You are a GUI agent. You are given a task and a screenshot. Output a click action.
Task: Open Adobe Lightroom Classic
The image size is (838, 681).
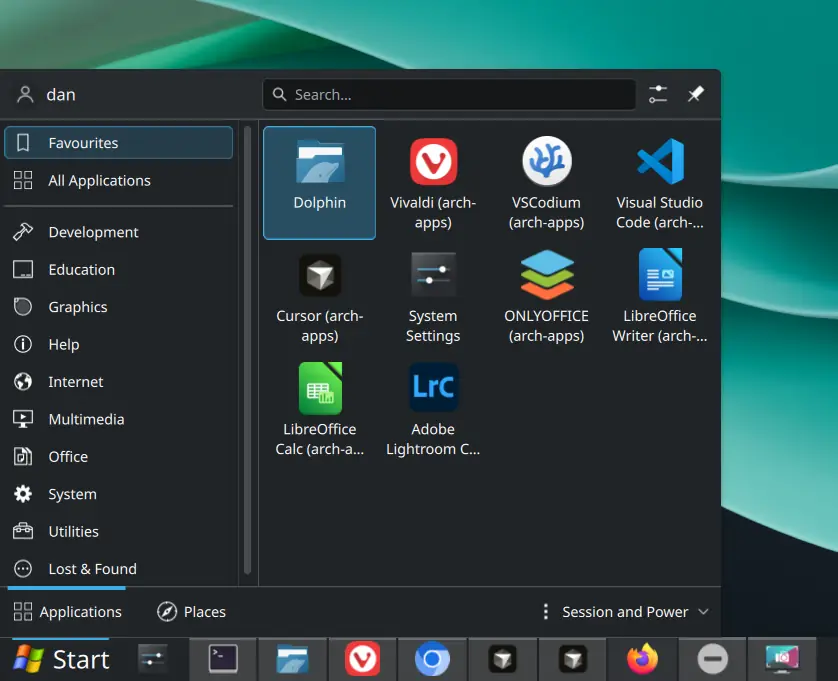point(433,409)
